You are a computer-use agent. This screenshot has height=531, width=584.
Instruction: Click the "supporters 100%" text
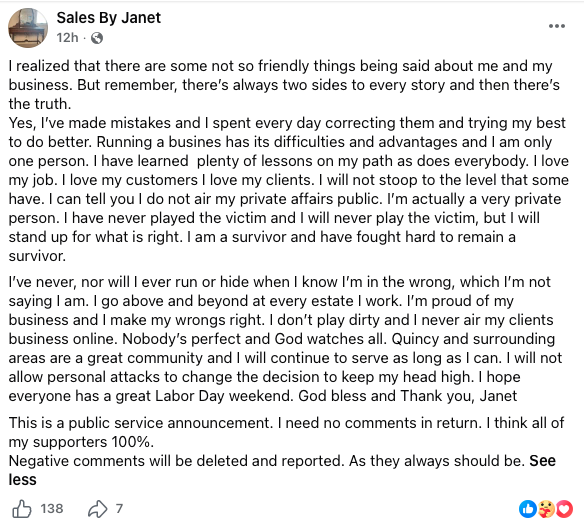93,442
